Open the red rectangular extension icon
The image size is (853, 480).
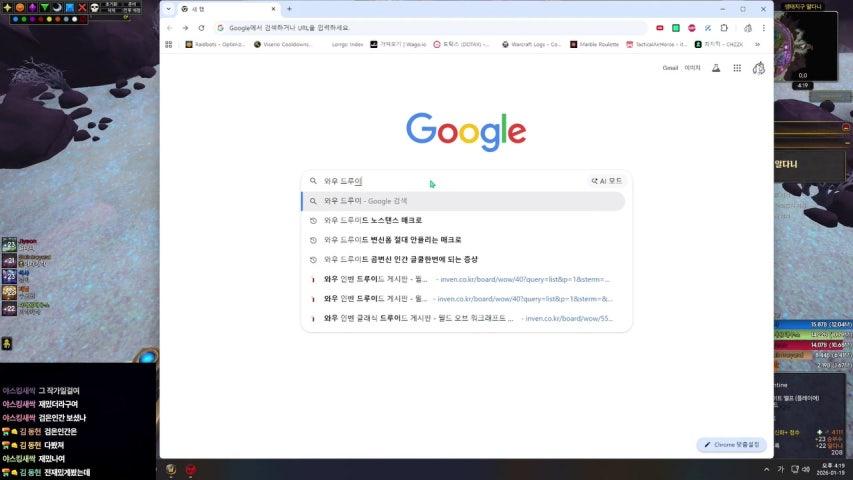660,28
